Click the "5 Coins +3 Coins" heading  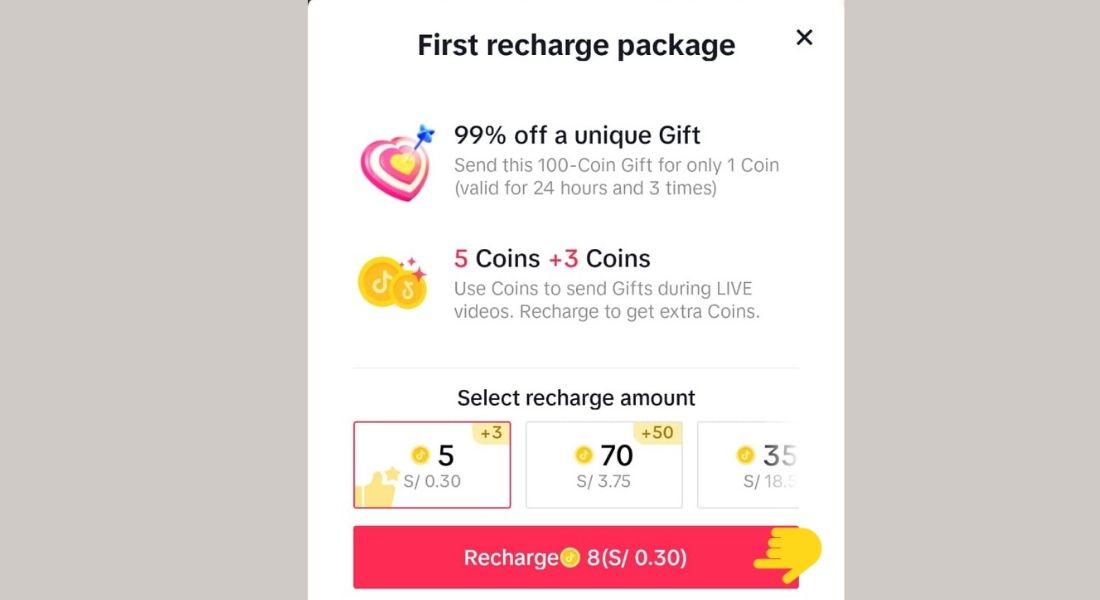(x=552, y=258)
